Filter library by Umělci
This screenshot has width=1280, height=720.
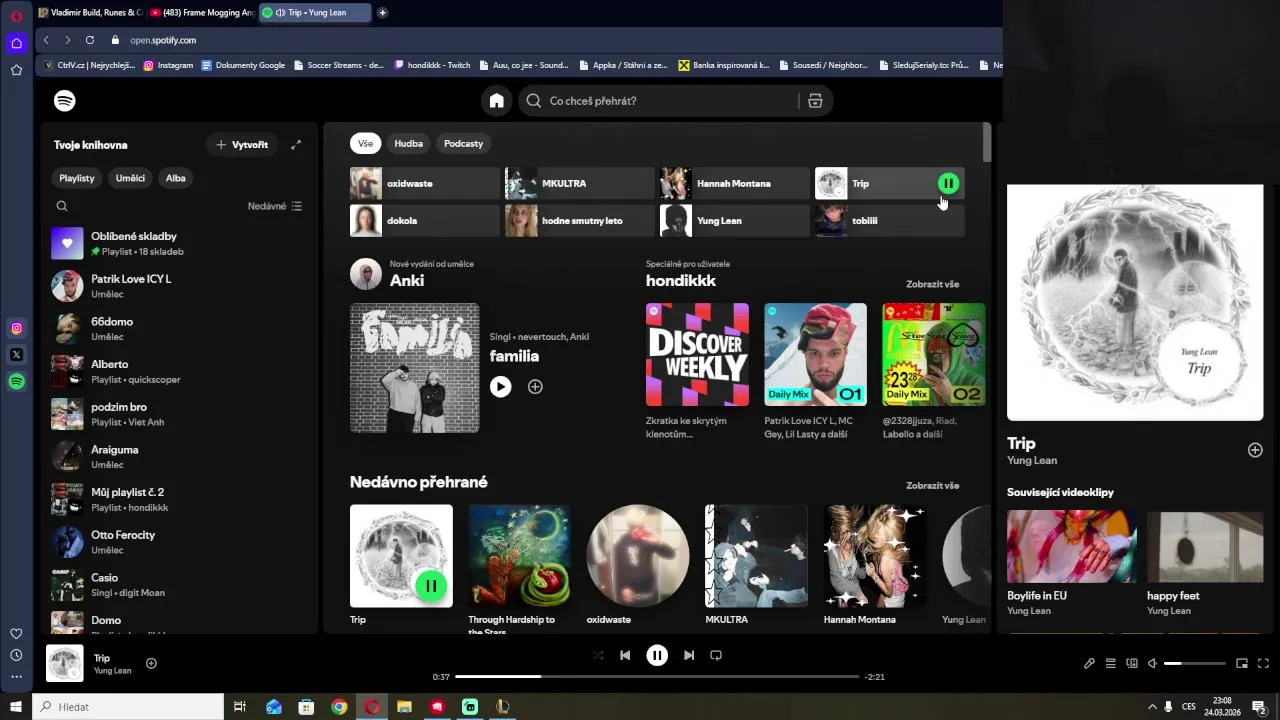tap(130, 178)
